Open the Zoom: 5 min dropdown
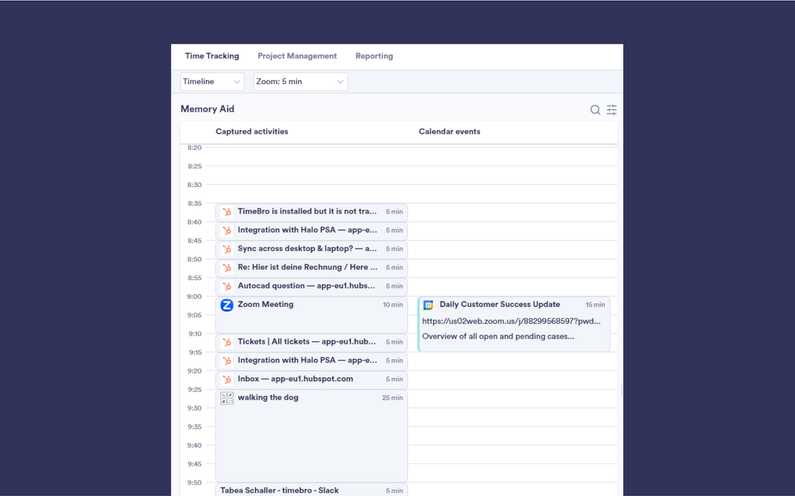 [x=300, y=82]
